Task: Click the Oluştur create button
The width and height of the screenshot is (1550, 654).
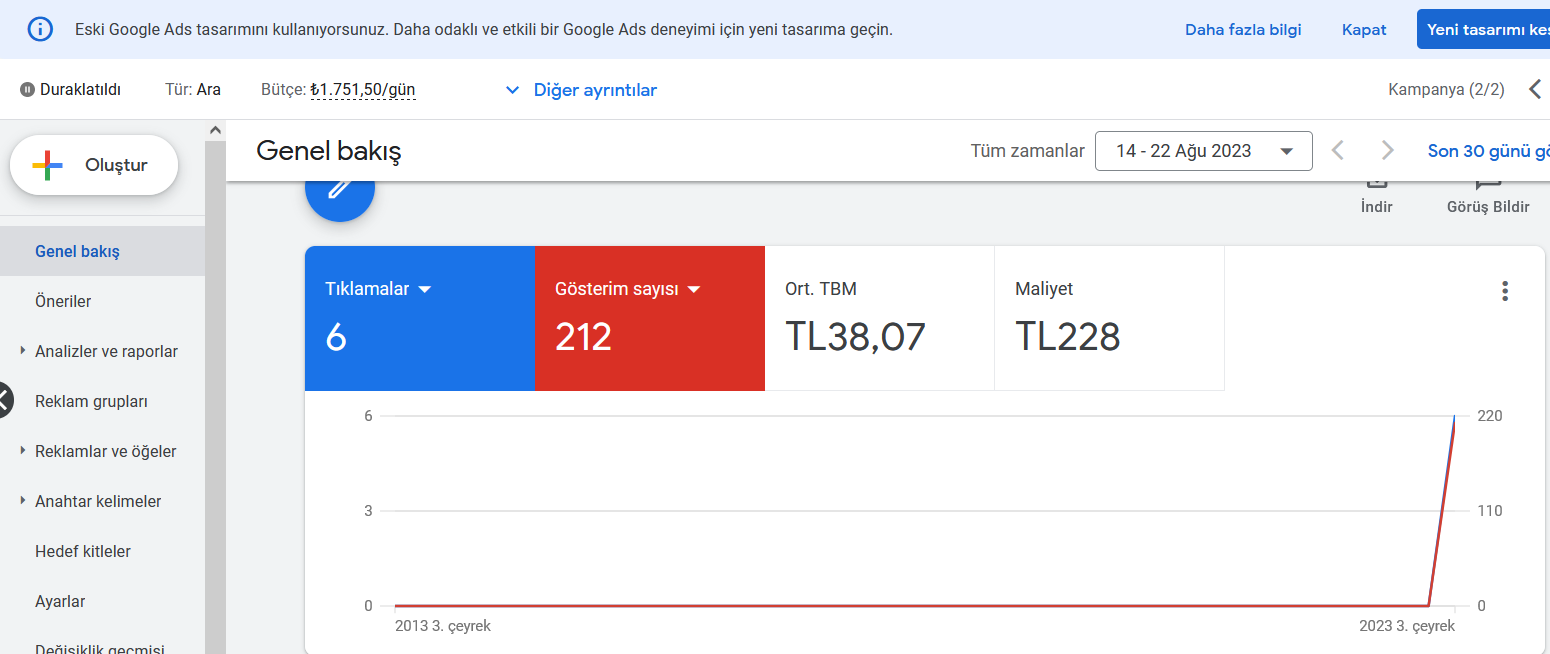Action: 94,165
